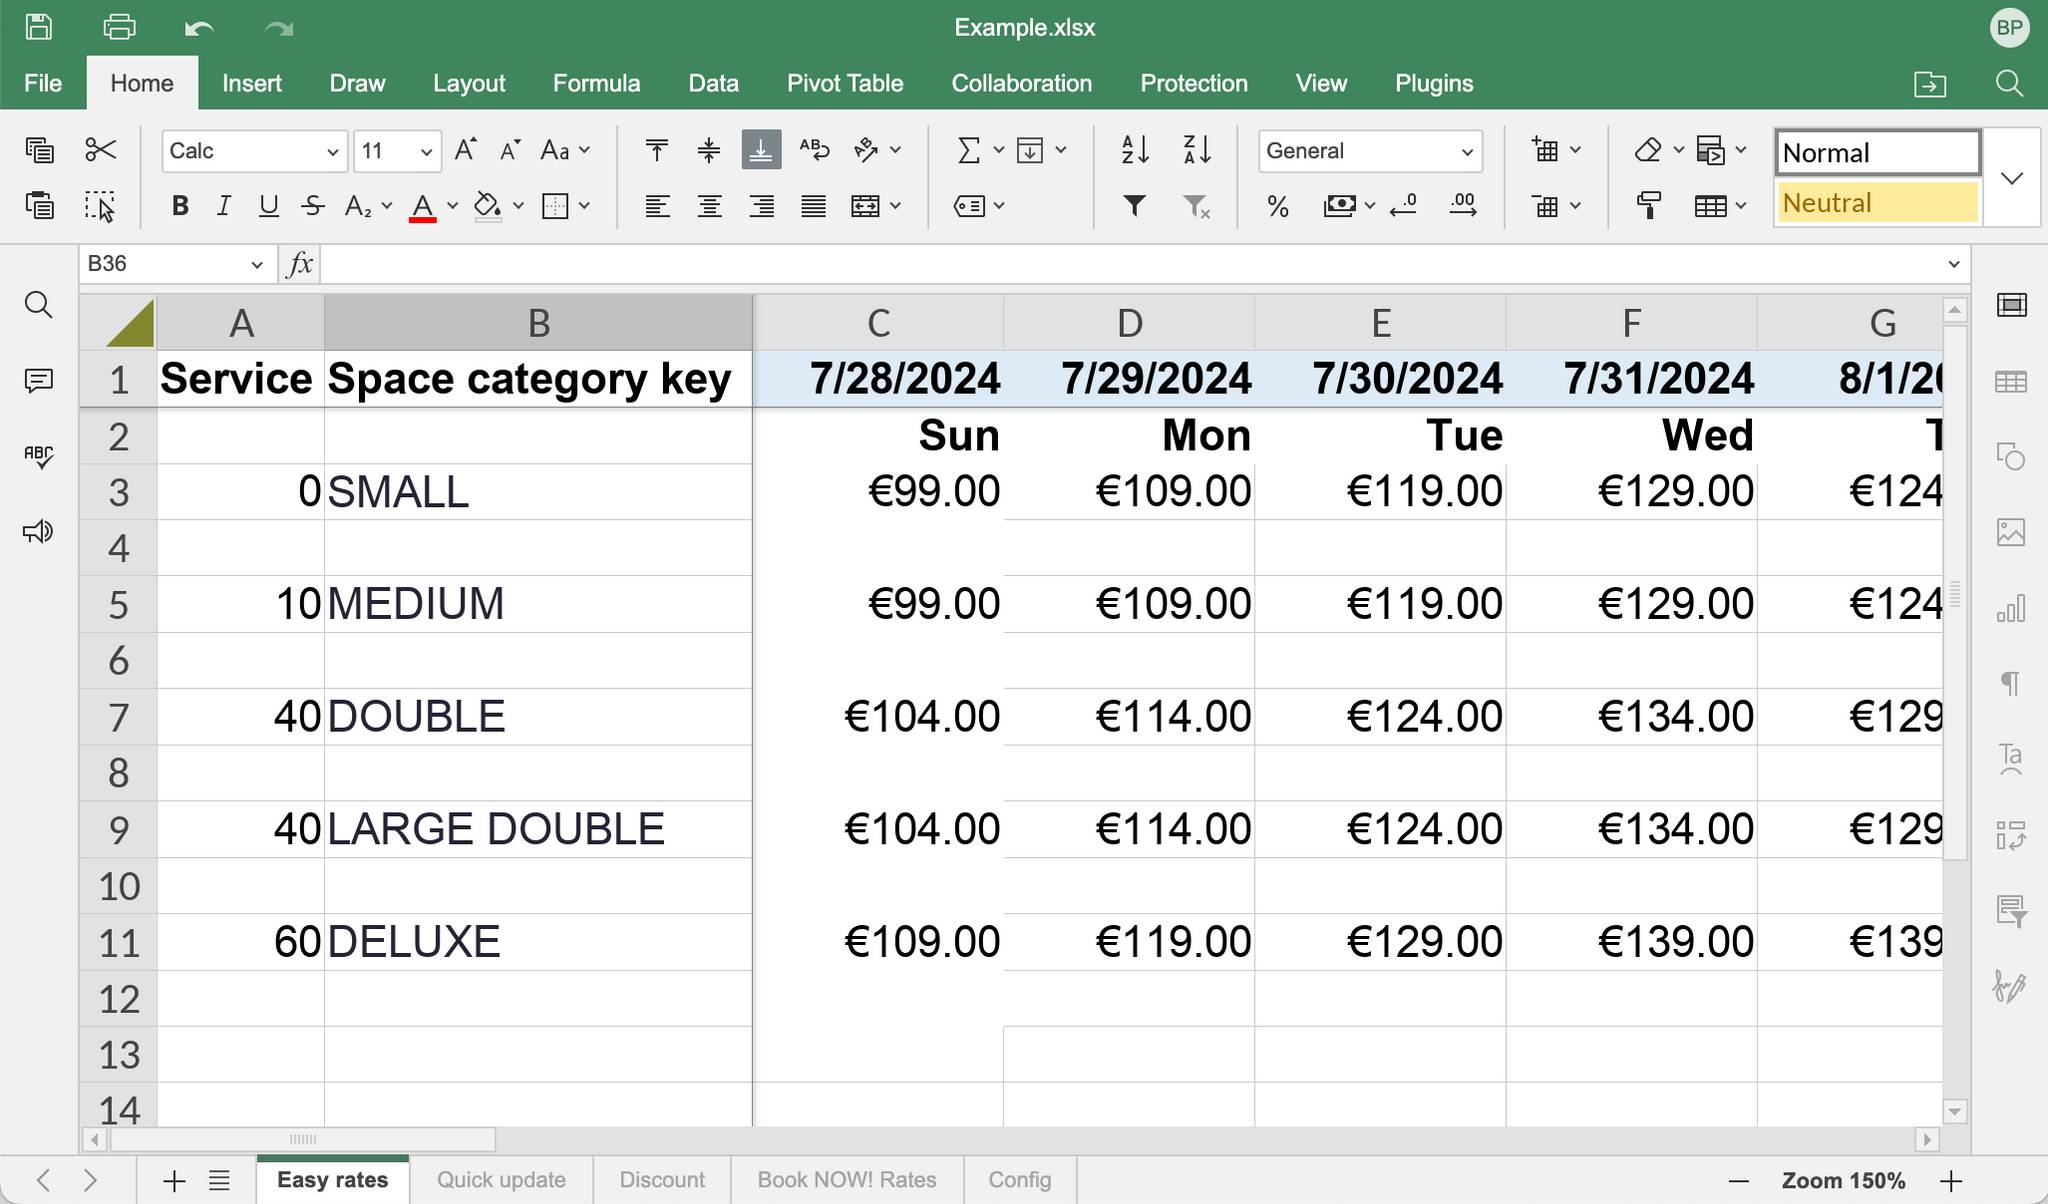2048x1204 pixels.
Task: Apply the Neutral cell style
Action: (x=1877, y=203)
